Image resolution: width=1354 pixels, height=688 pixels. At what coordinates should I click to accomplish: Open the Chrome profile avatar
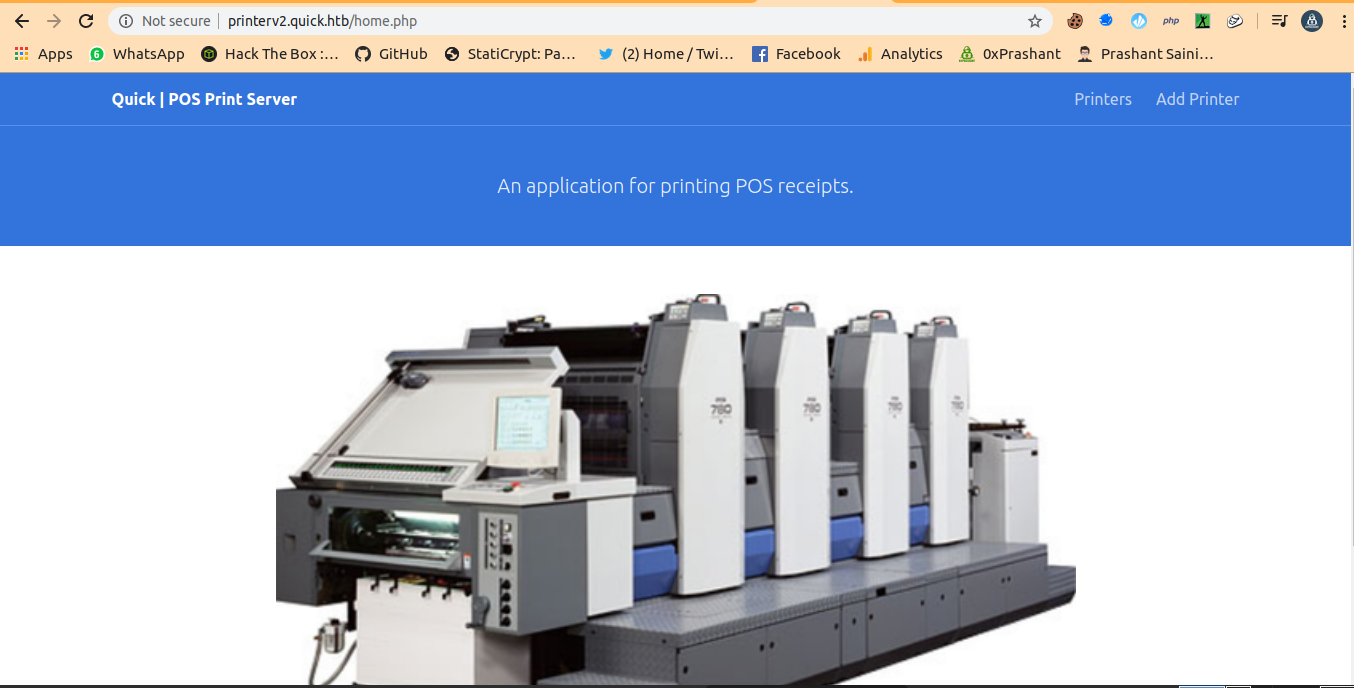(1312, 21)
